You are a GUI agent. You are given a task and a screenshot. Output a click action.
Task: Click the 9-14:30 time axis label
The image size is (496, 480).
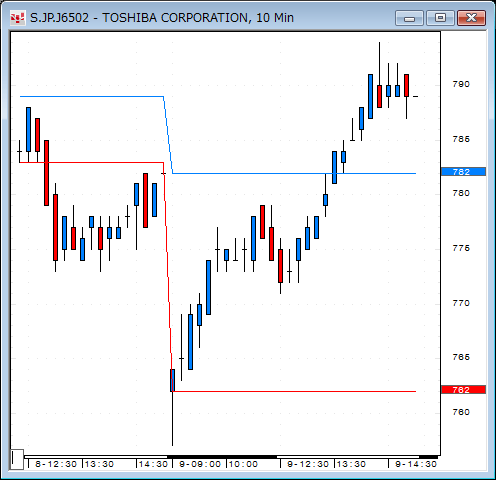(x=416, y=464)
